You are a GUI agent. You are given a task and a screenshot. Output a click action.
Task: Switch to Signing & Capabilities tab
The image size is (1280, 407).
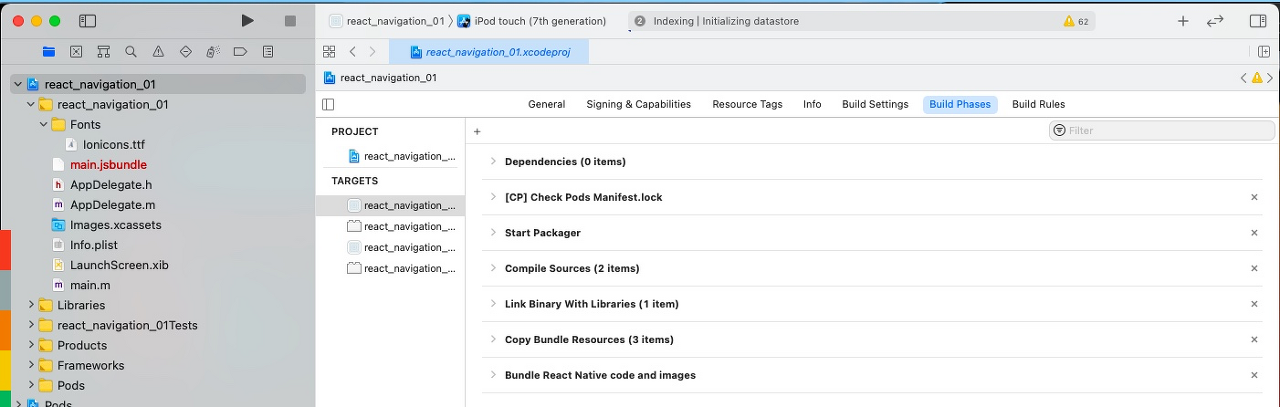638,104
